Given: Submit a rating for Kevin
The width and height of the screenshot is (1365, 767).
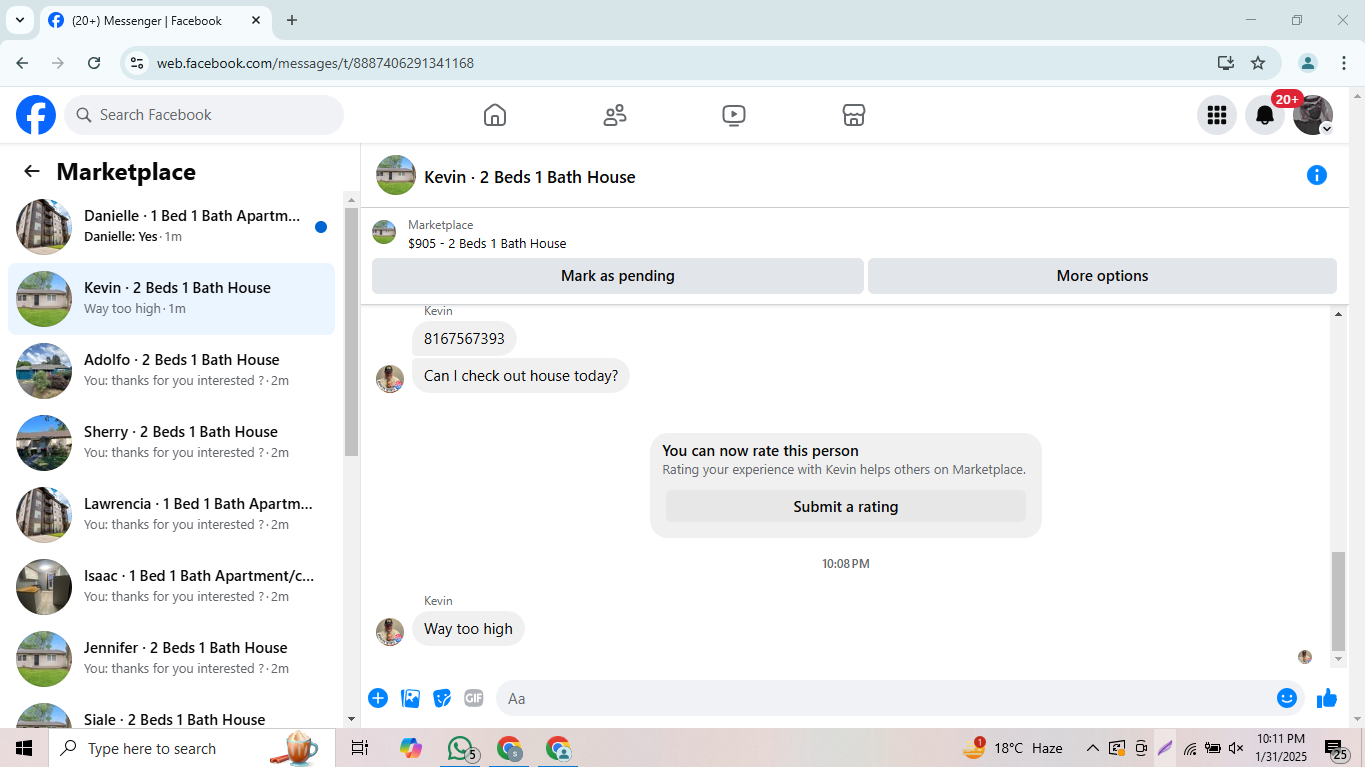Looking at the screenshot, I should (846, 507).
